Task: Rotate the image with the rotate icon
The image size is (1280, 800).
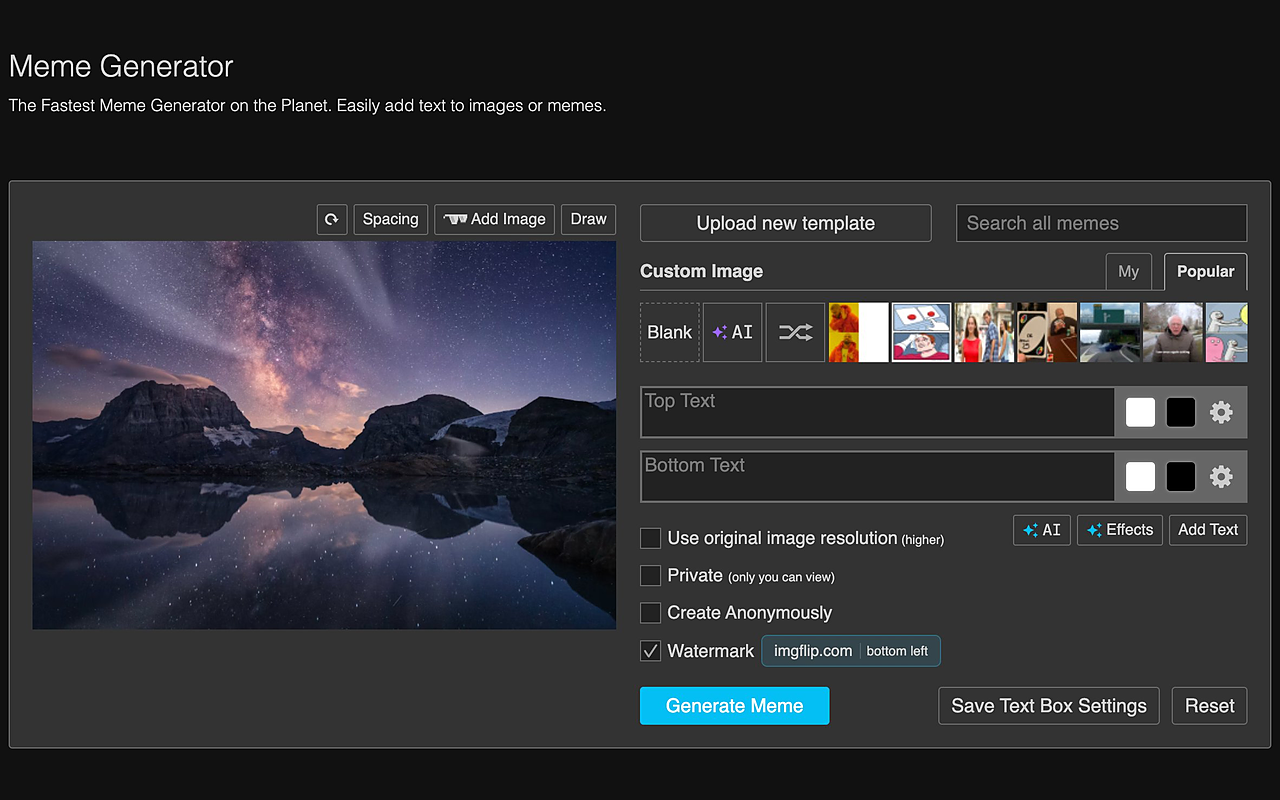Action: (x=332, y=219)
